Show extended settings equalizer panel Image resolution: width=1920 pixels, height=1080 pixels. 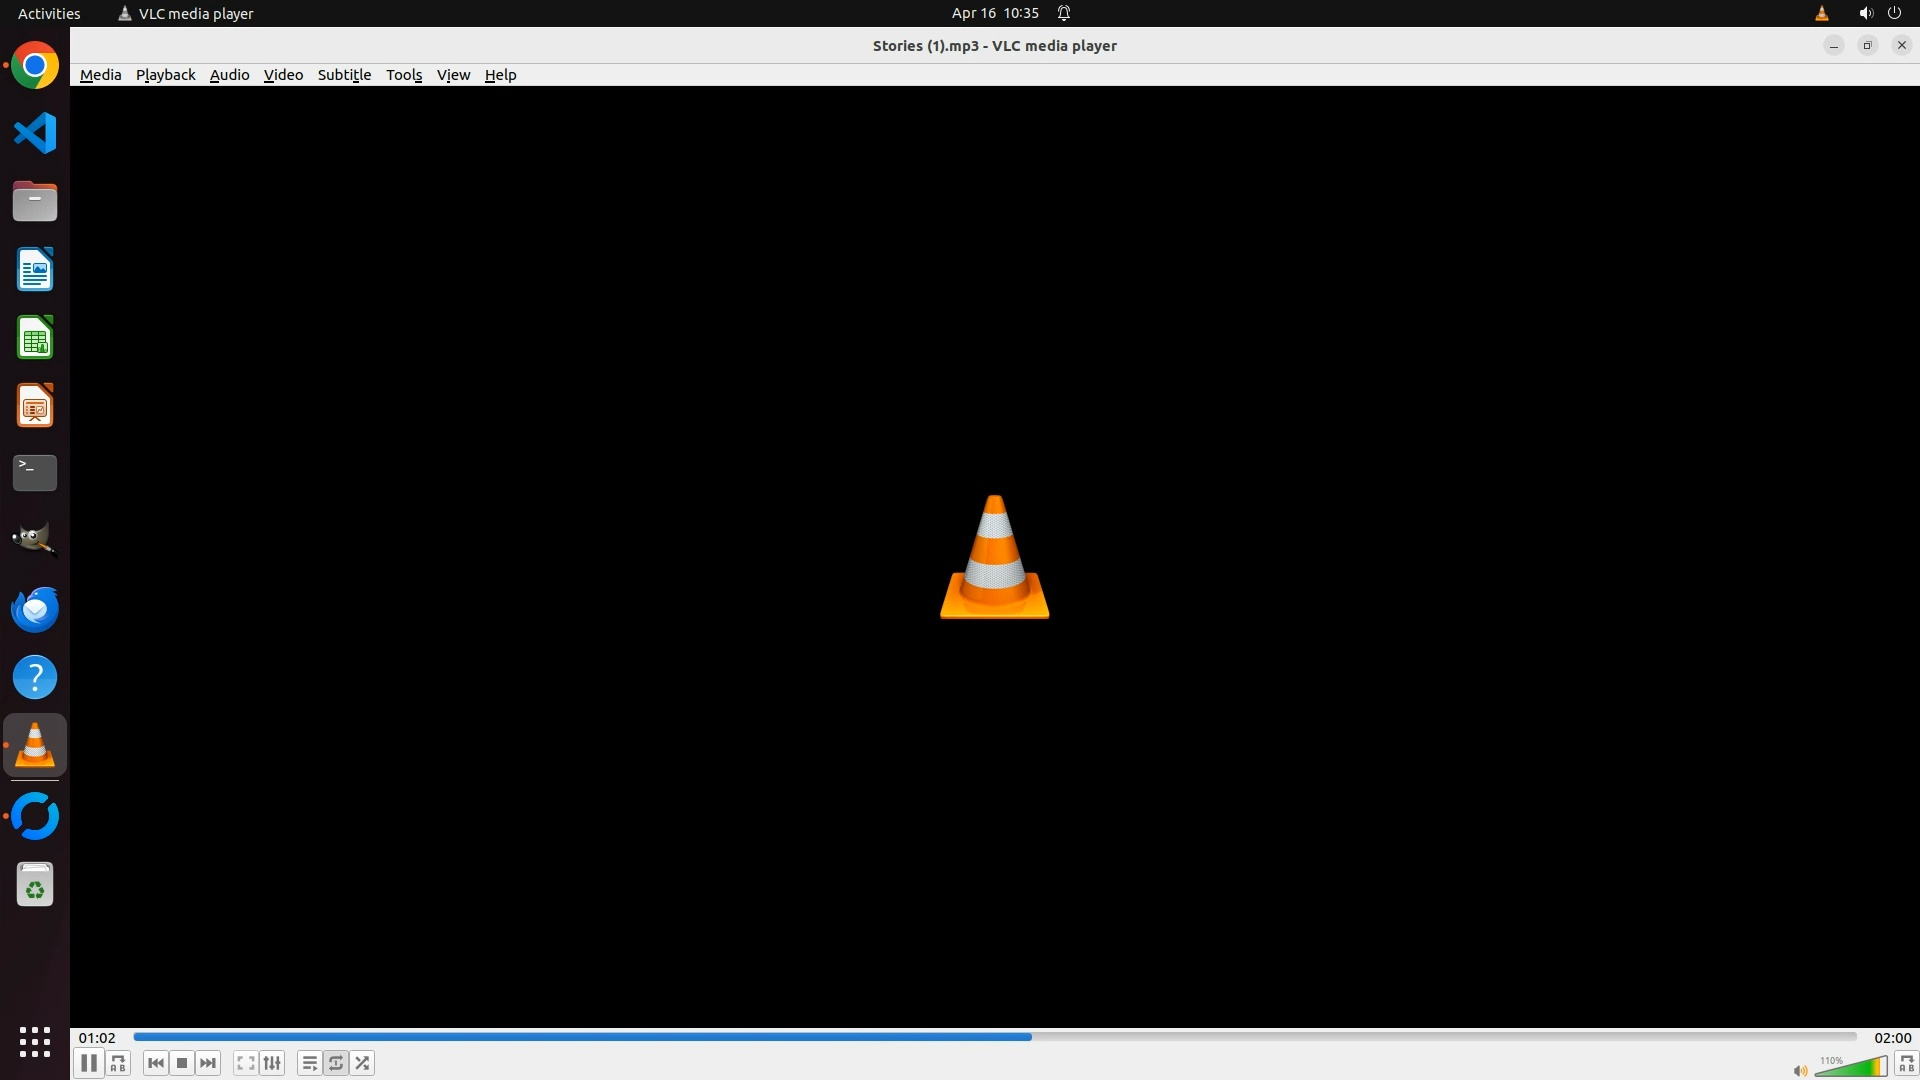pos(272,1063)
